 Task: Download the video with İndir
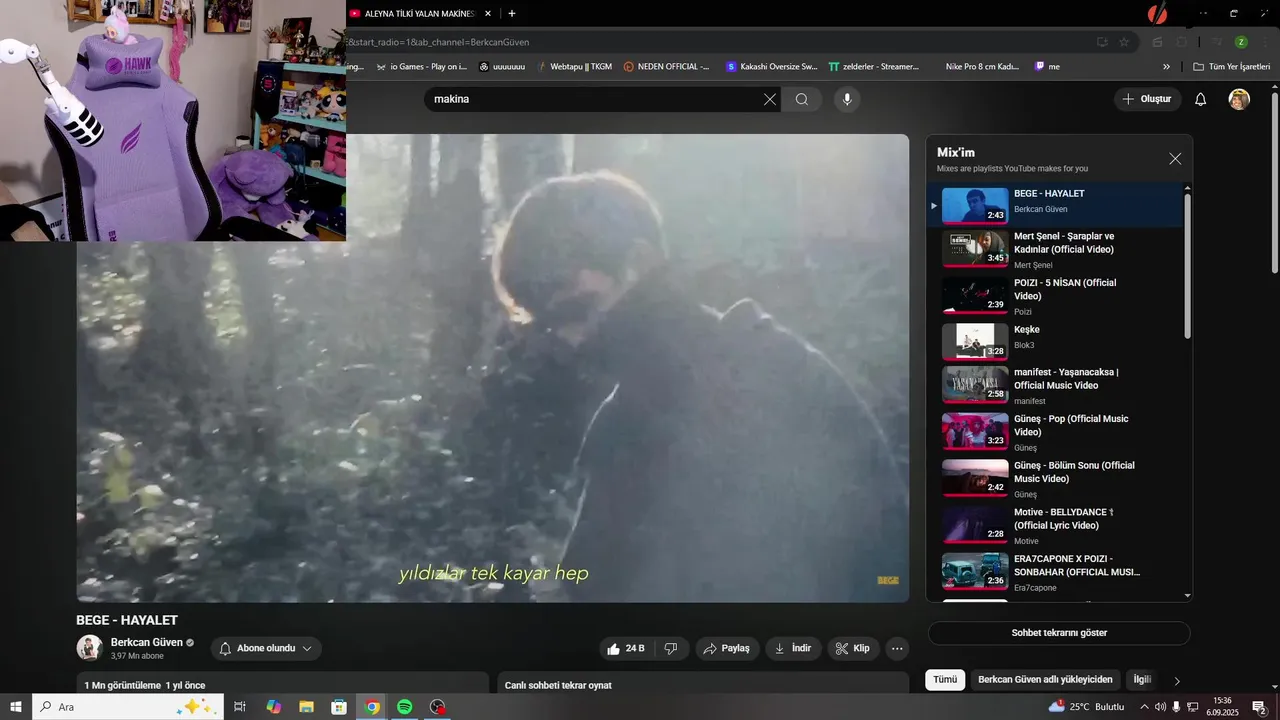point(794,648)
